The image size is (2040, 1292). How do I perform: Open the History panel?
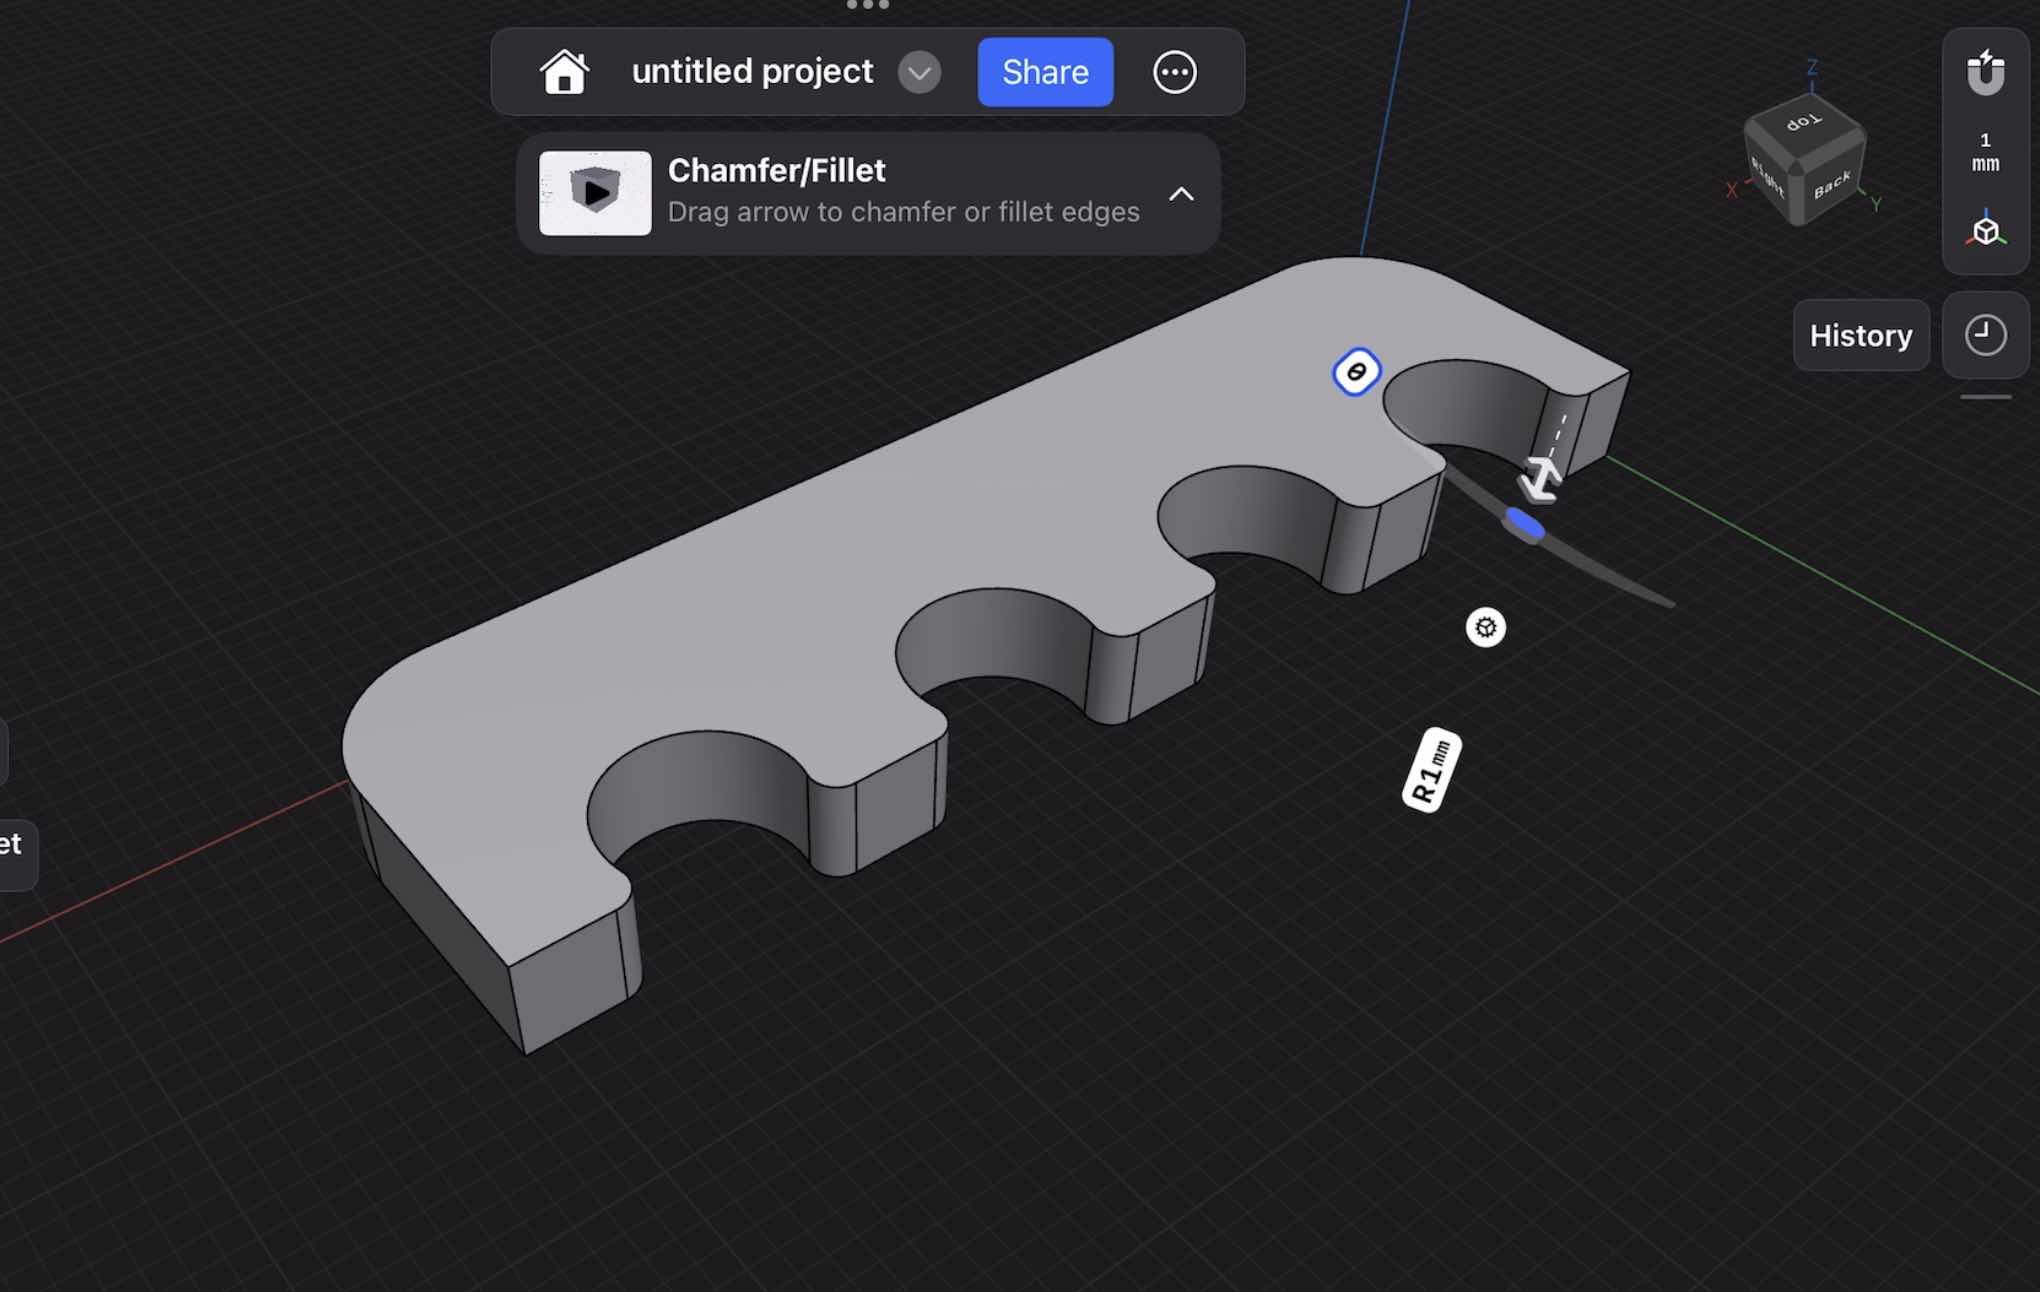click(x=1860, y=335)
